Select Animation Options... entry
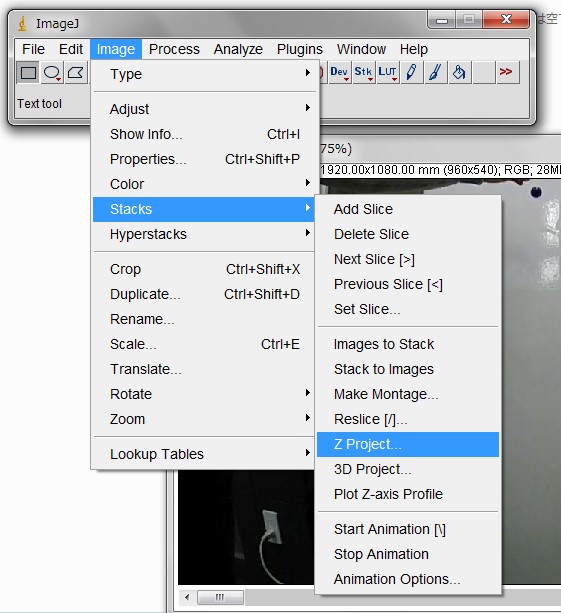The height and width of the screenshot is (613, 561). pos(408,579)
